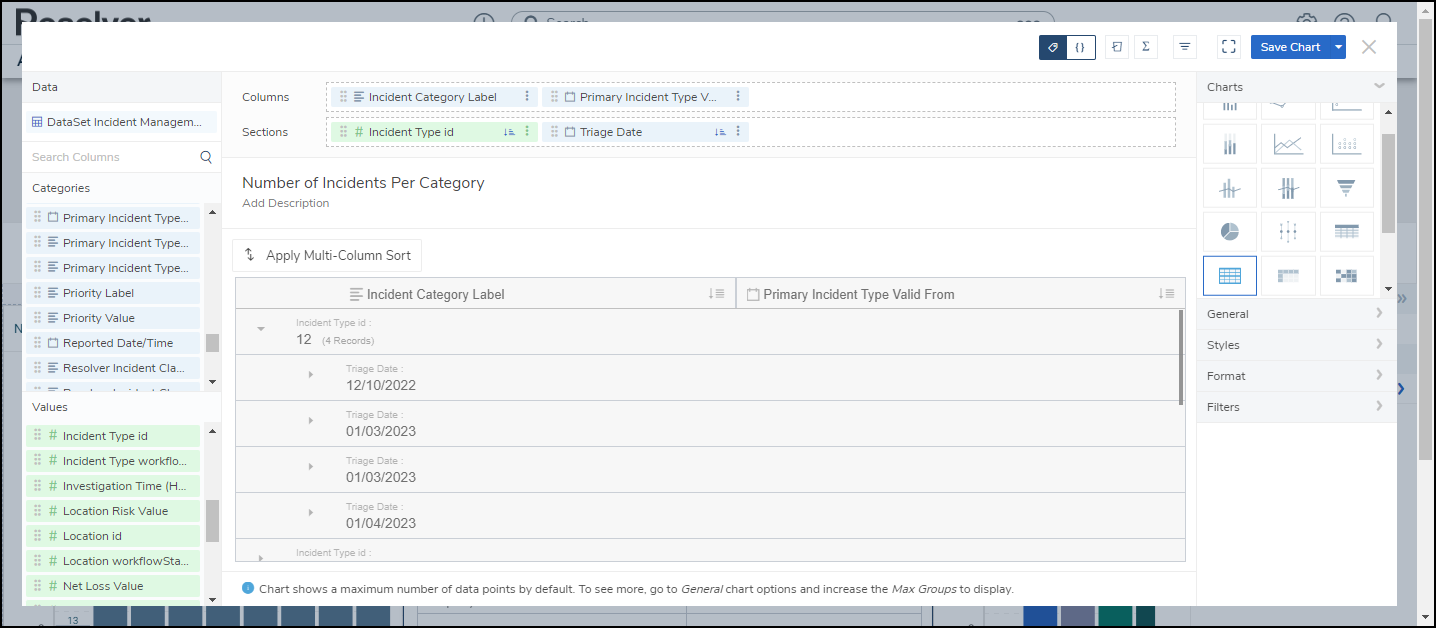Open kebab menu on Incident Type id chip
This screenshot has width=1436, height=628.
pos(527,132)
